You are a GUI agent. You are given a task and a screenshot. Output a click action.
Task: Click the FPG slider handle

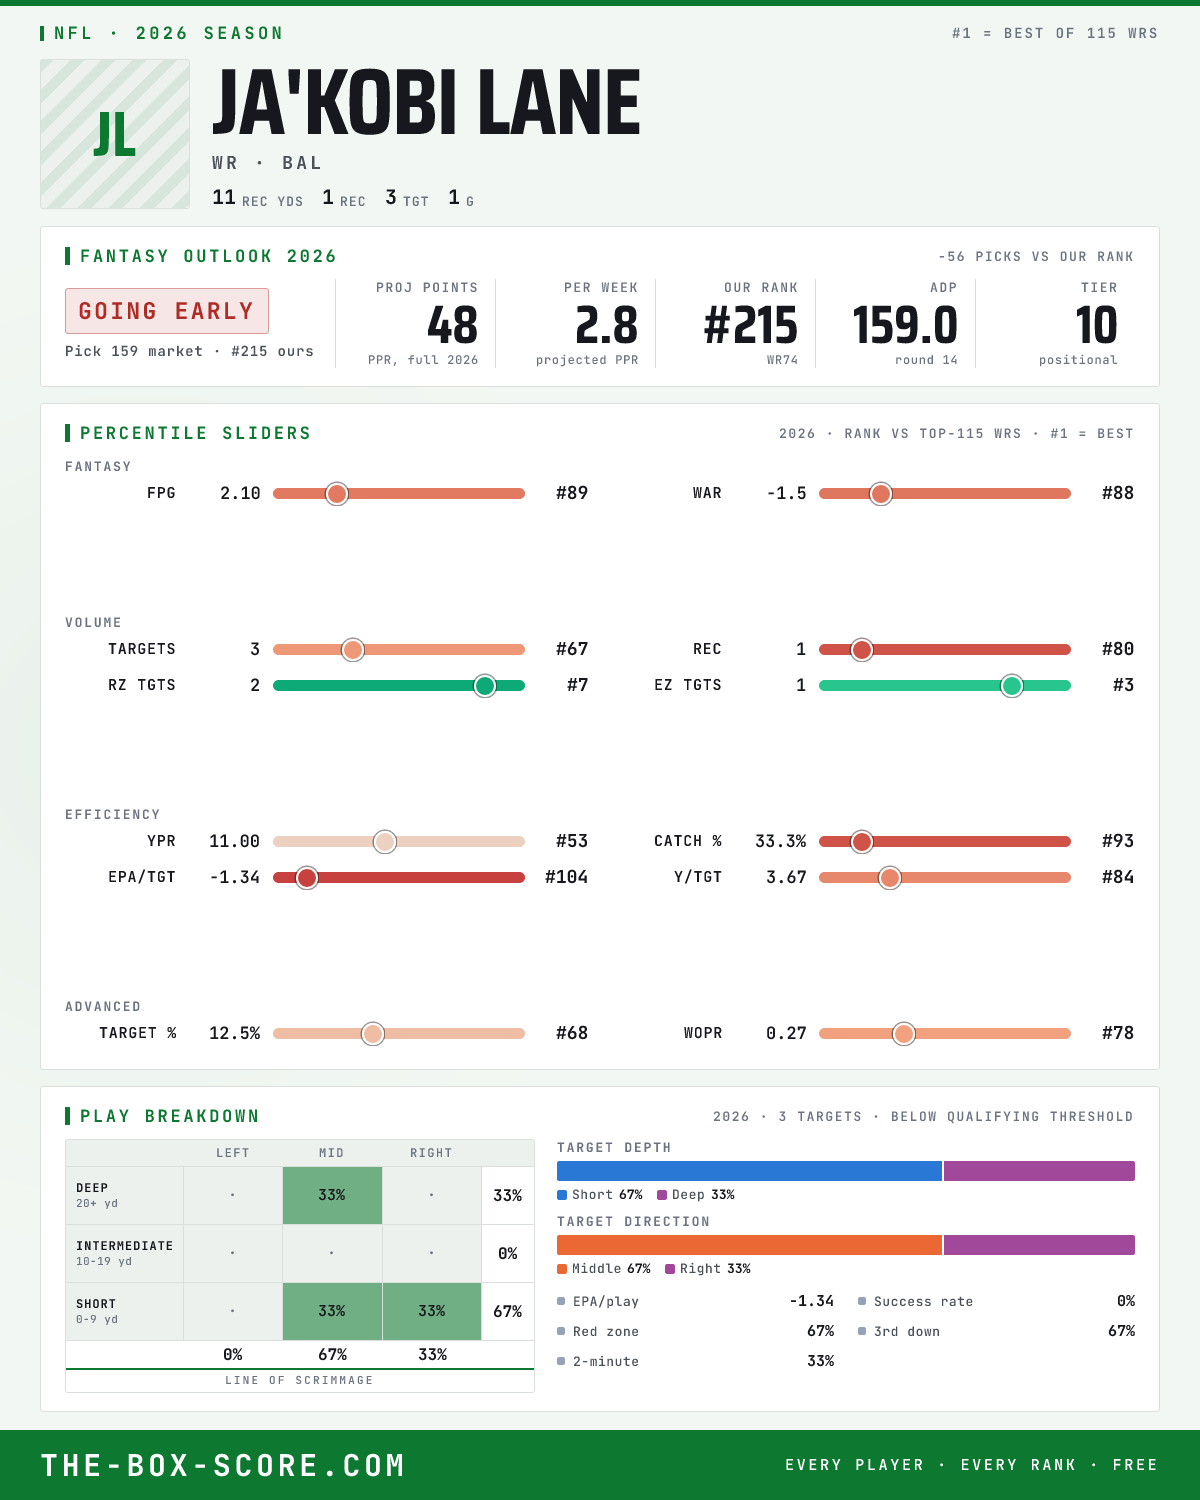pyautogui.click(x=337, y=493)
